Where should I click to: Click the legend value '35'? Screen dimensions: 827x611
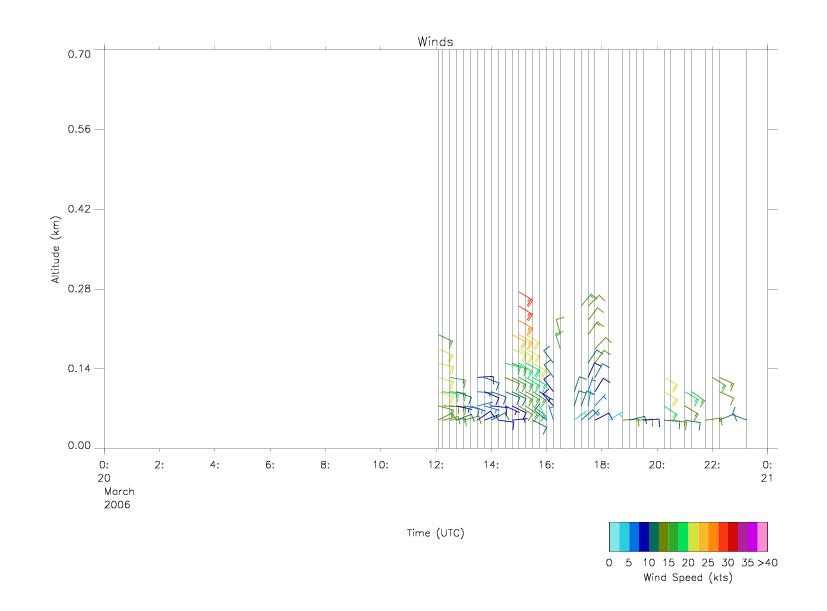tap(747, 562)
